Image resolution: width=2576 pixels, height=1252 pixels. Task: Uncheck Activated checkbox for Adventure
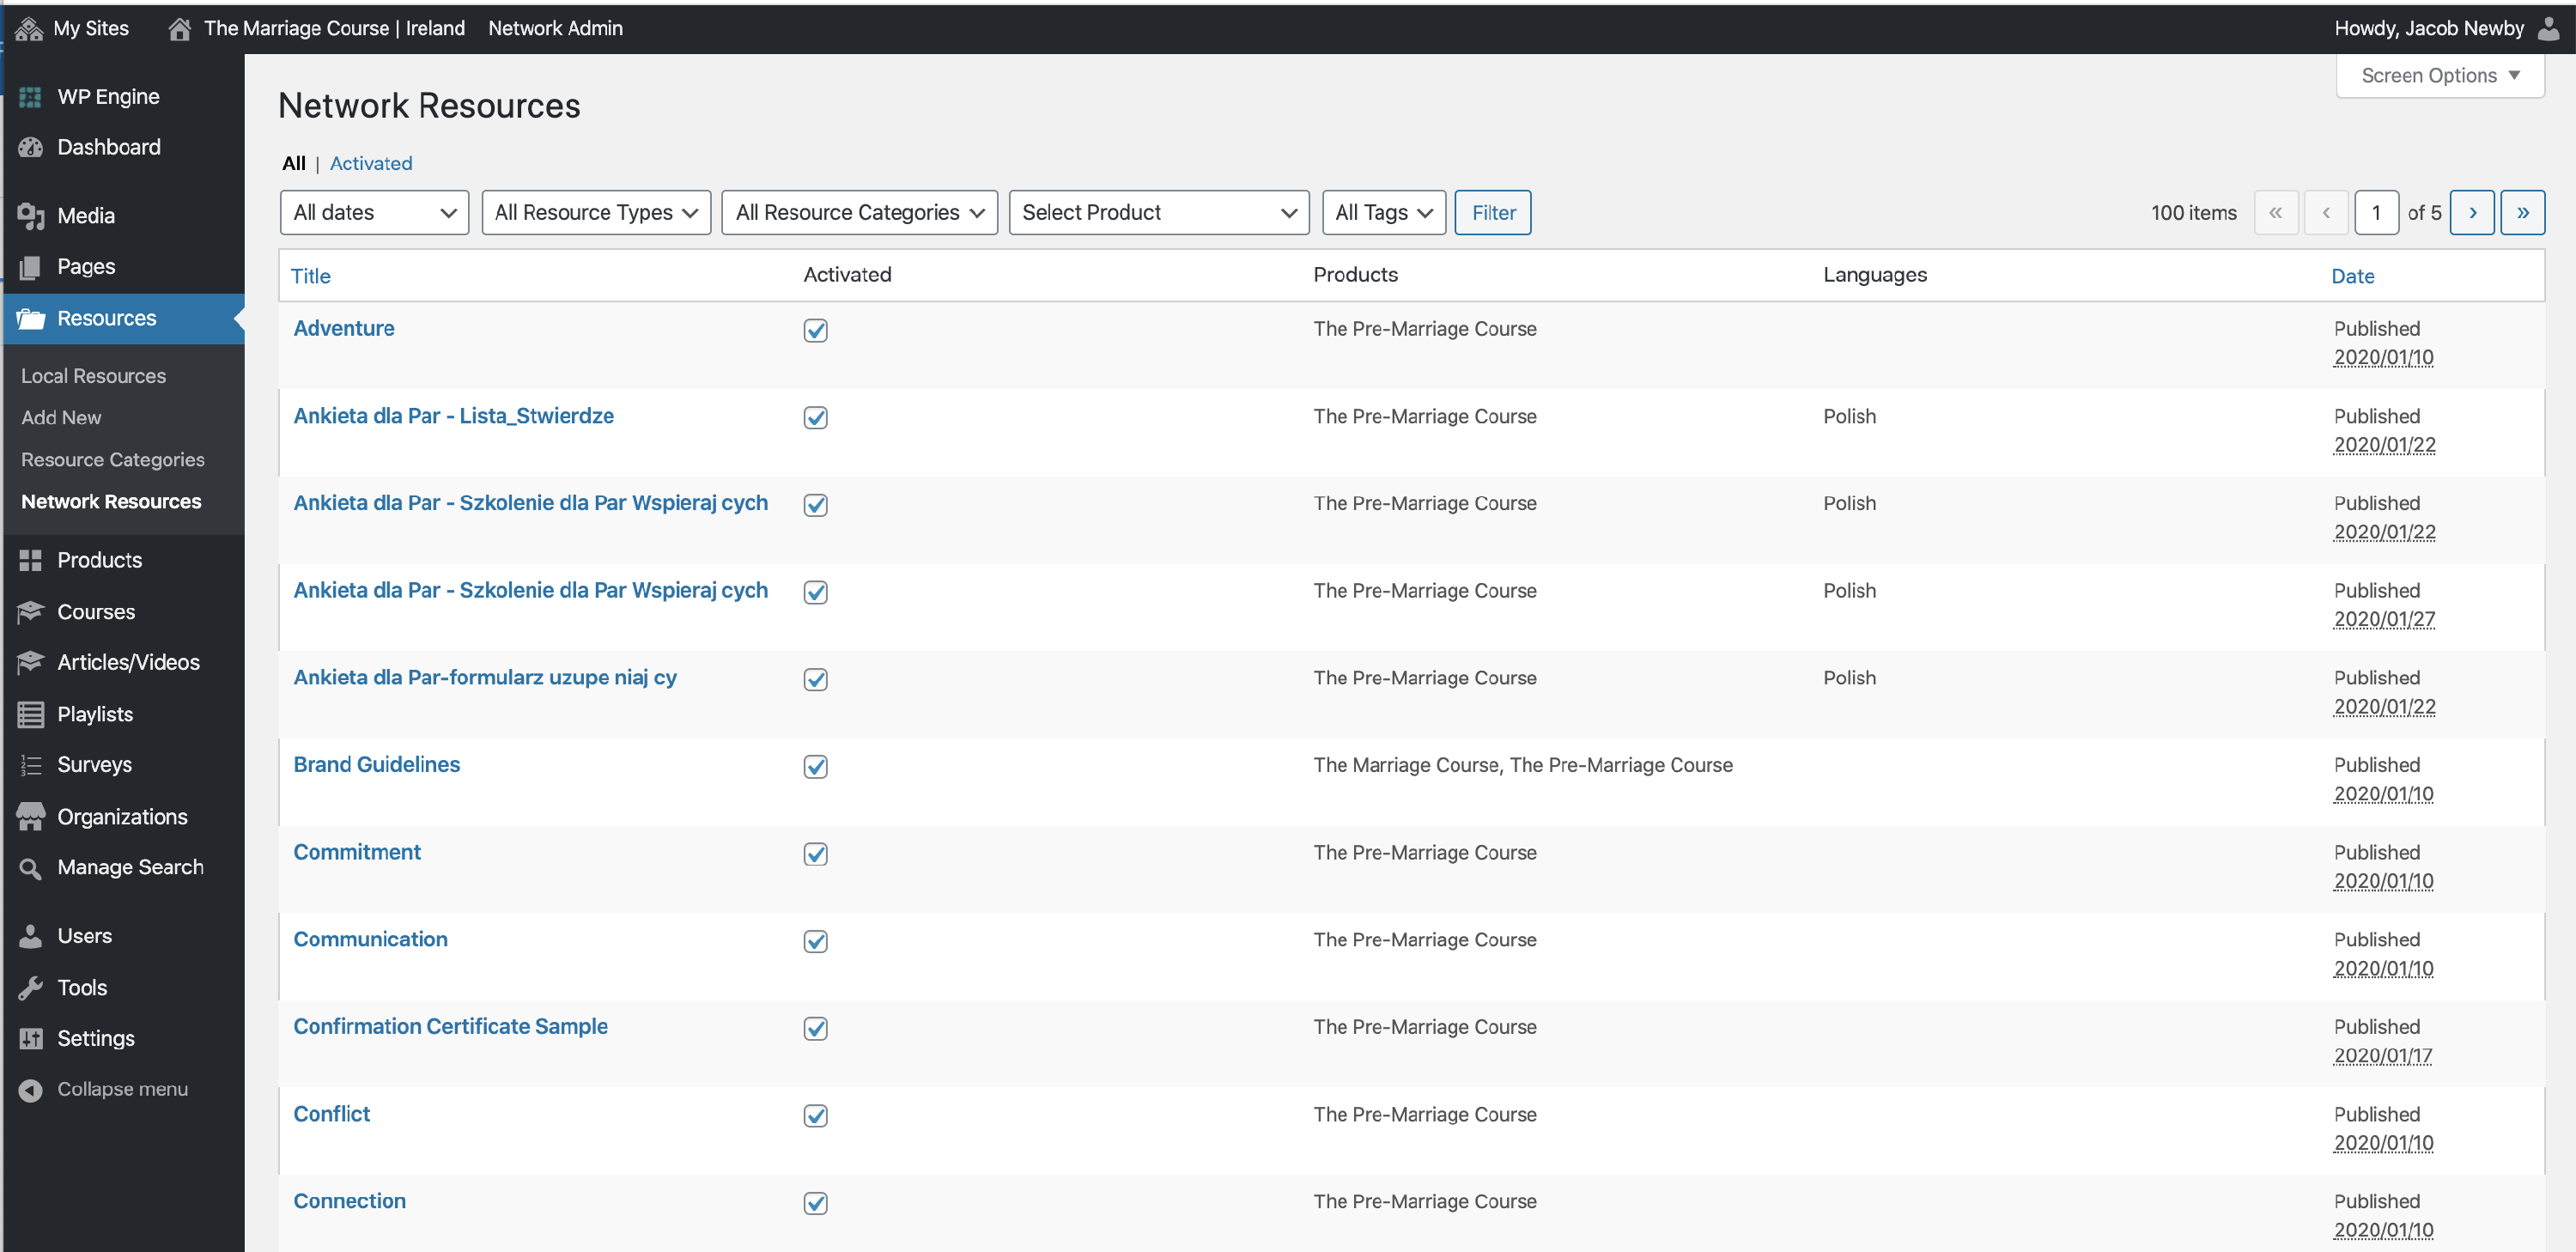[815, 331]
